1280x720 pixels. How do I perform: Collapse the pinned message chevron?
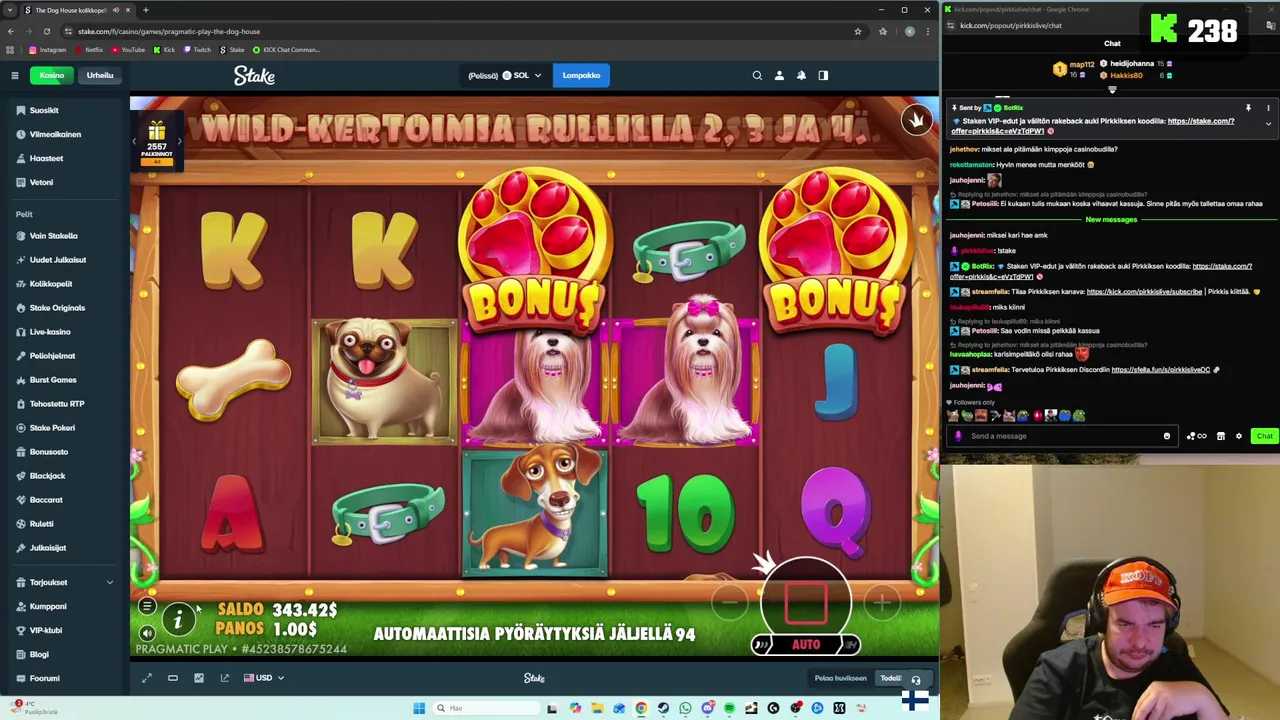click(1268, 124)
